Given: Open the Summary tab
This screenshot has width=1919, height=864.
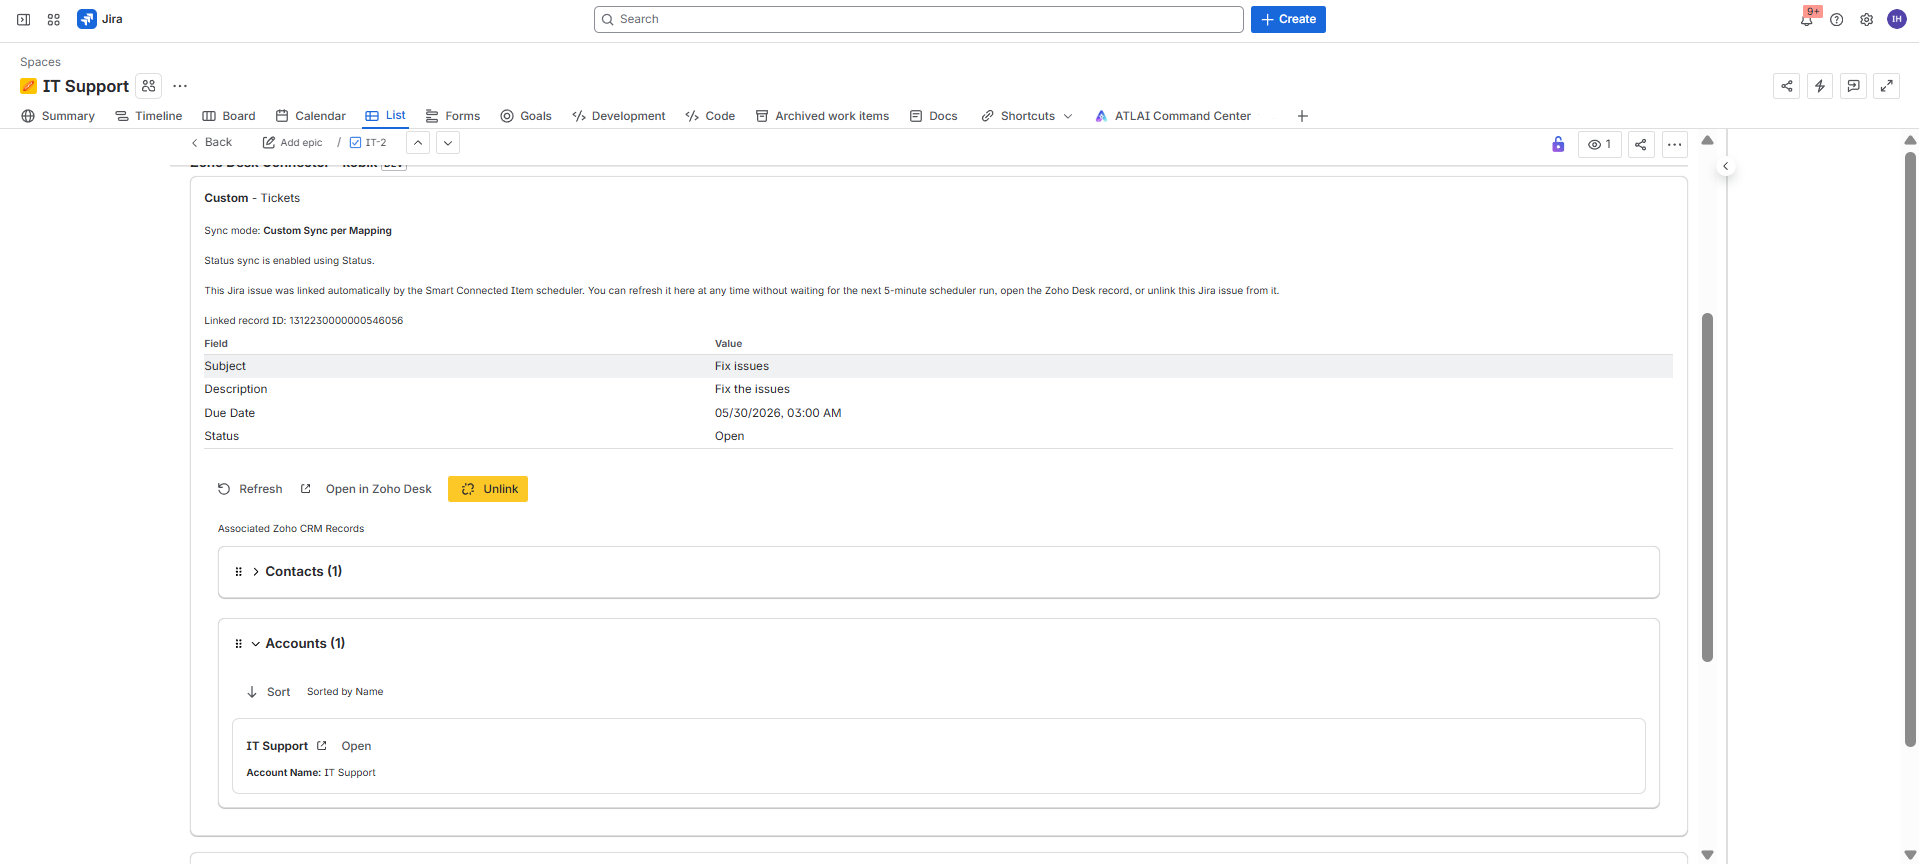Looking at the screenshot, I should (x=58, y=116).
